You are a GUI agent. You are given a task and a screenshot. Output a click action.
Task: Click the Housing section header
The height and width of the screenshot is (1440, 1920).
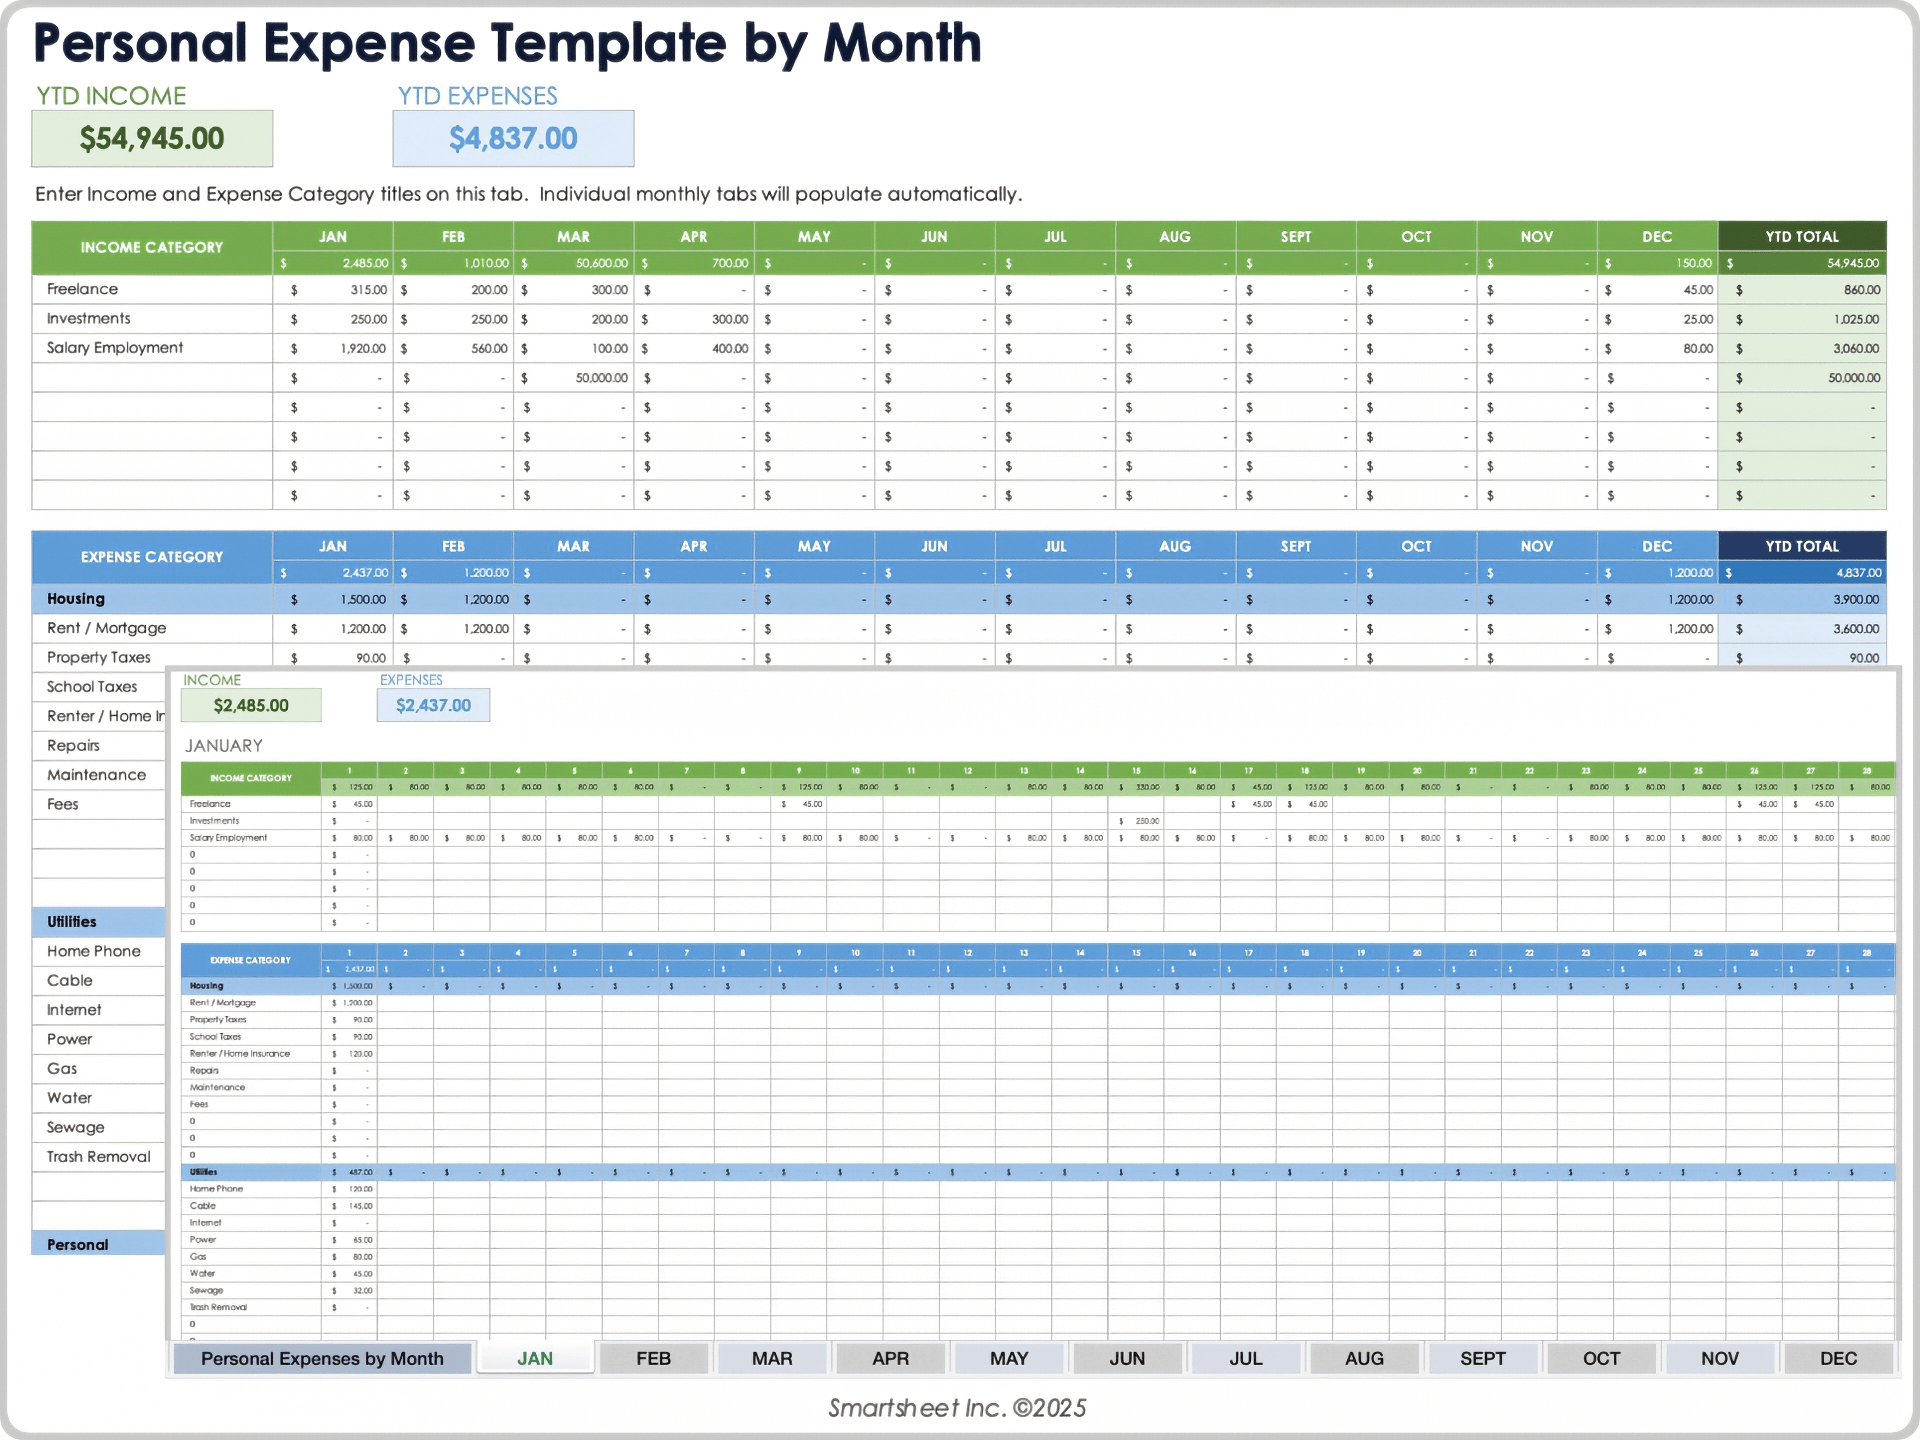point(75,598)
